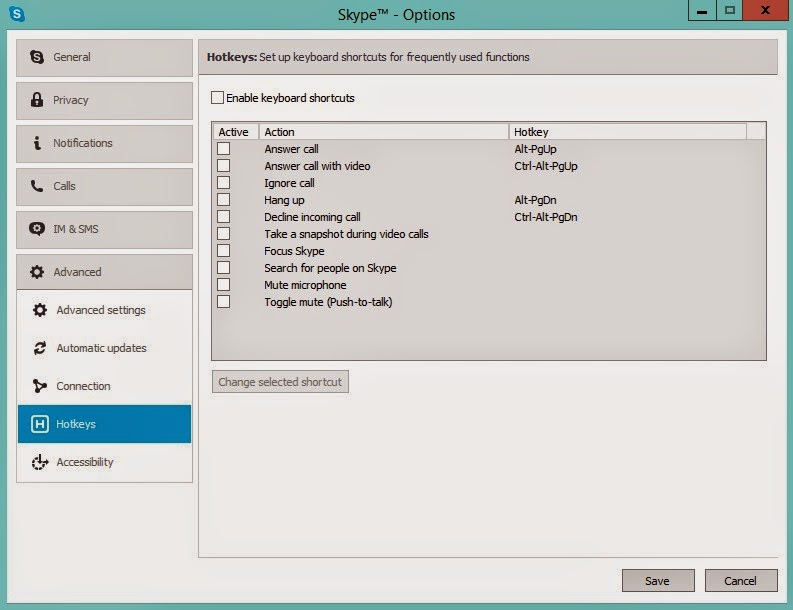Select Hotkeys sub-item

[105, 424]
